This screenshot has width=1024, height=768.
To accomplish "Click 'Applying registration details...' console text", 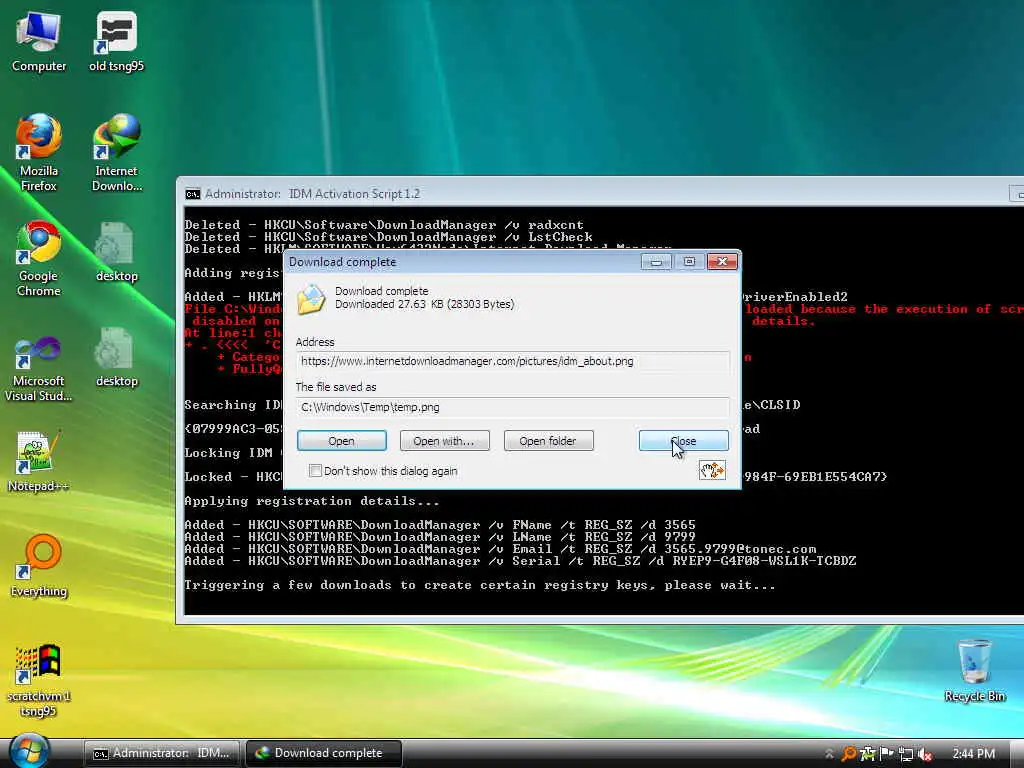I will (312, 501).
